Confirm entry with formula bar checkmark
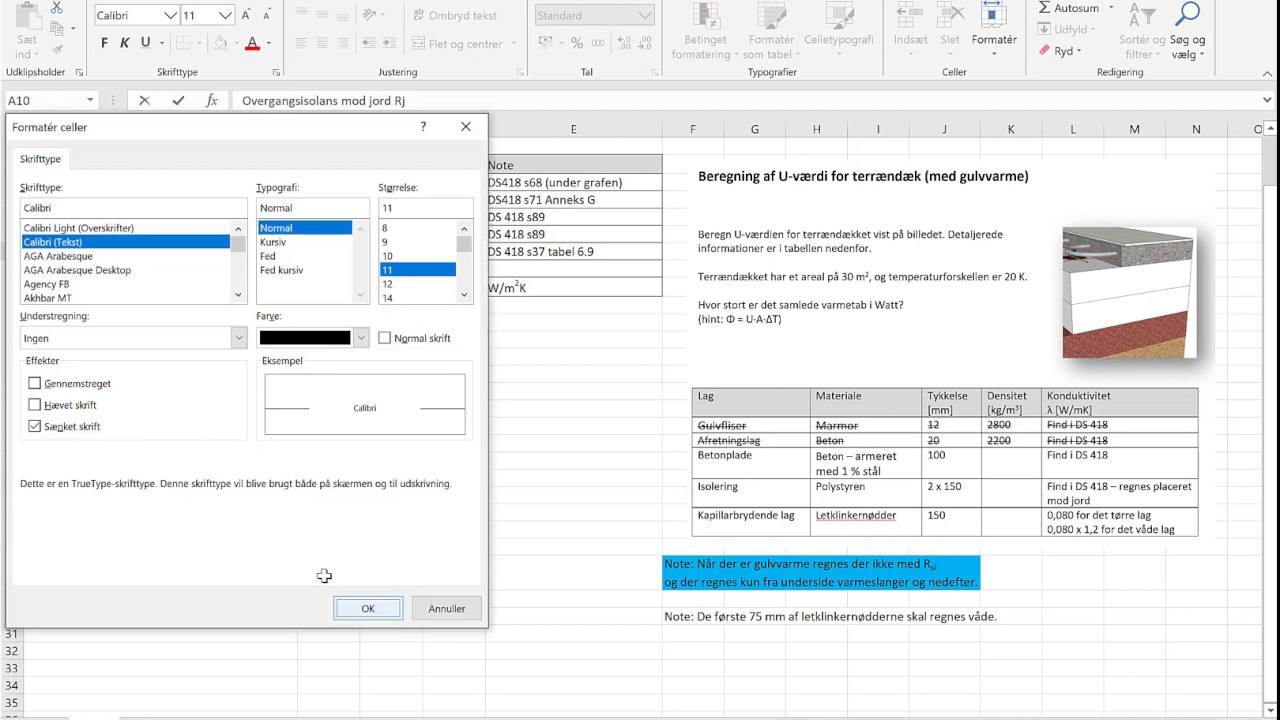 [x=178, y=100]
